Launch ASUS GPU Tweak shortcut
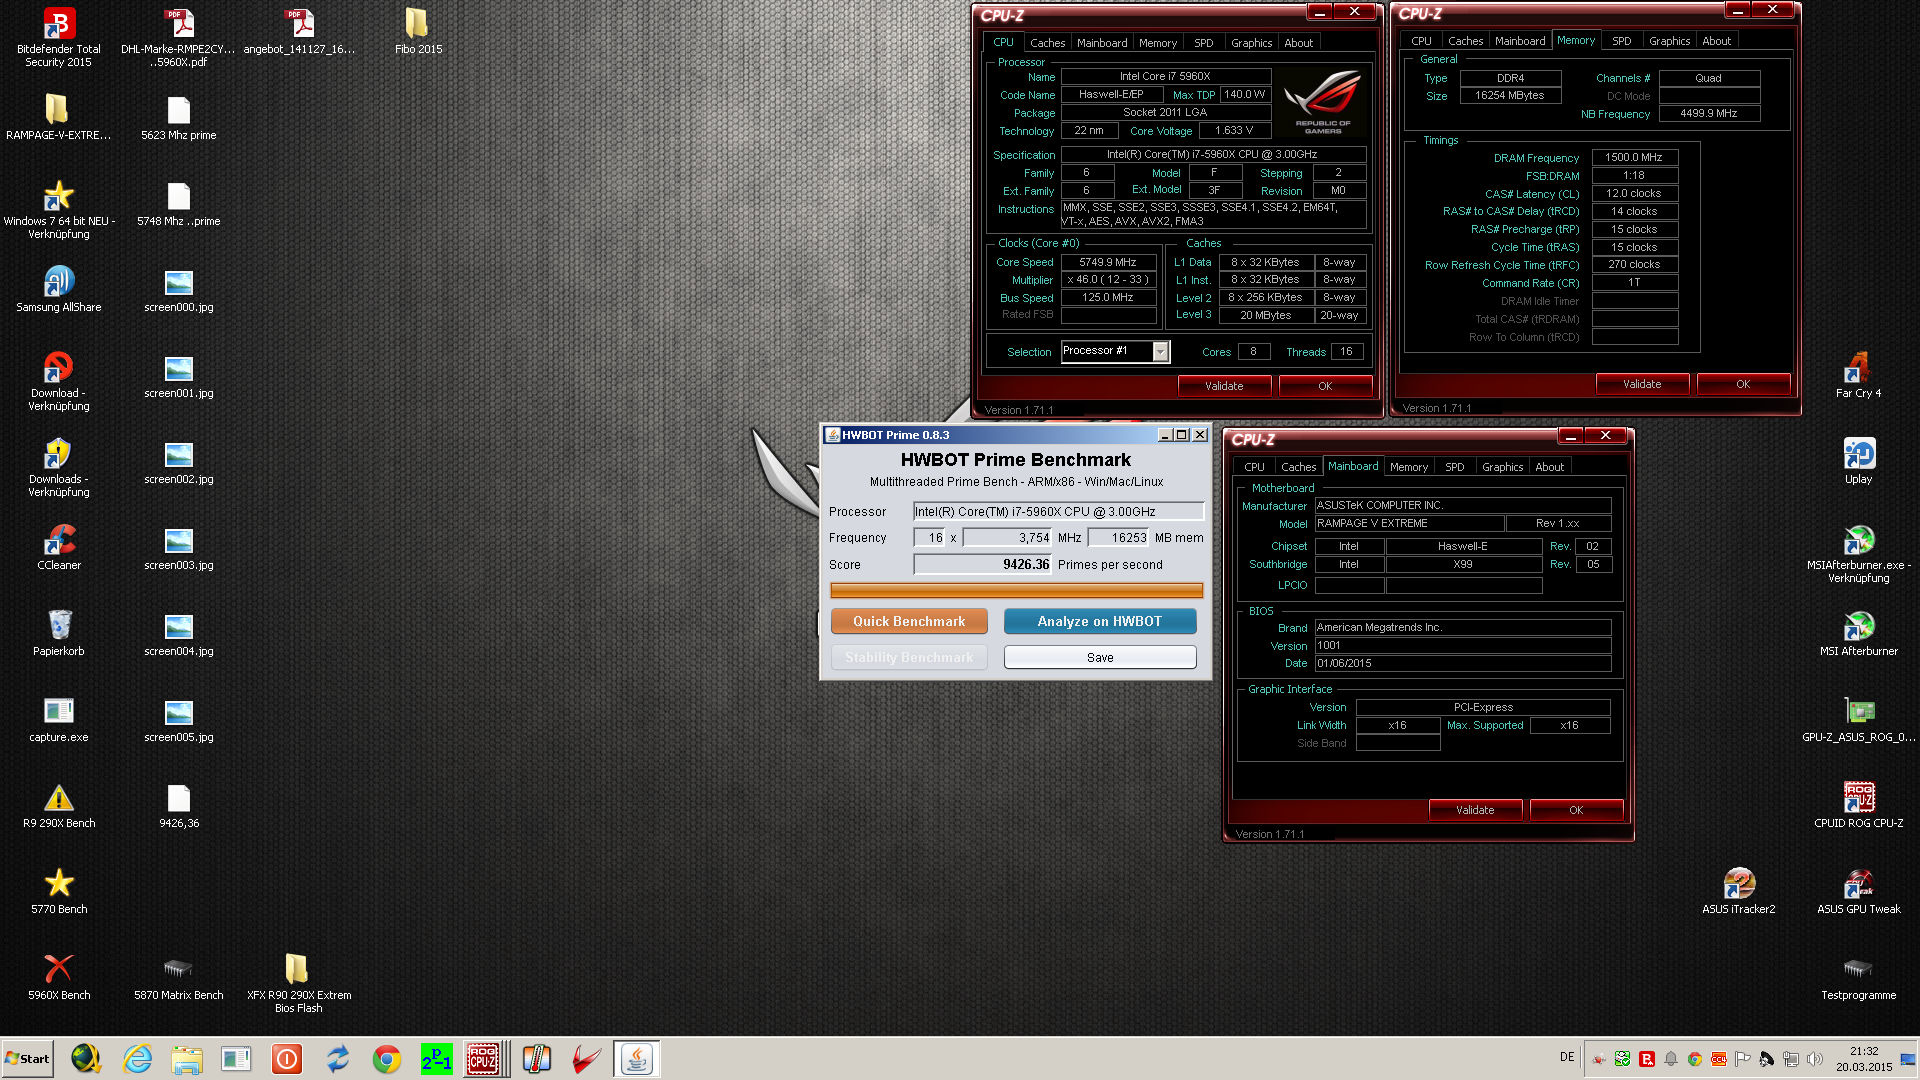Image resolution: width=1920 pixels, height=1080 pixels. click(1858, 891)
